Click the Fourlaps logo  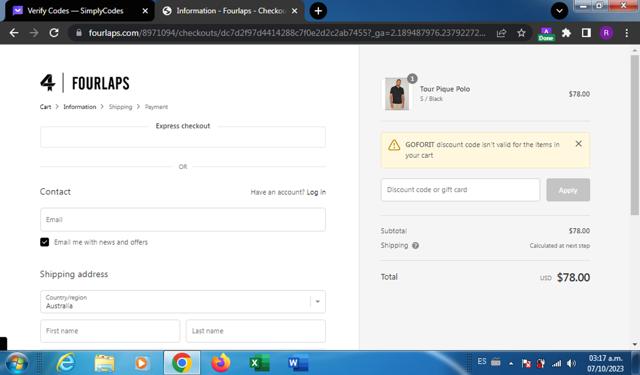(x=84, y=83)
